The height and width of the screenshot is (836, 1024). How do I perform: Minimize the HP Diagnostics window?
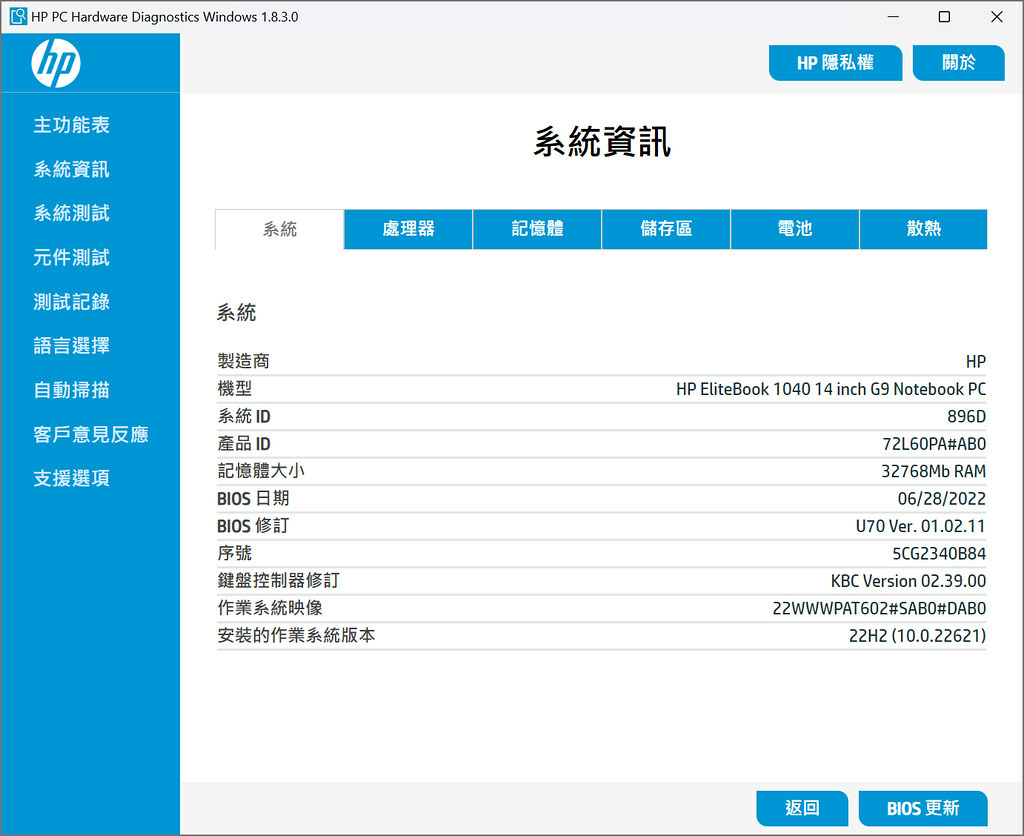[893, 16]
